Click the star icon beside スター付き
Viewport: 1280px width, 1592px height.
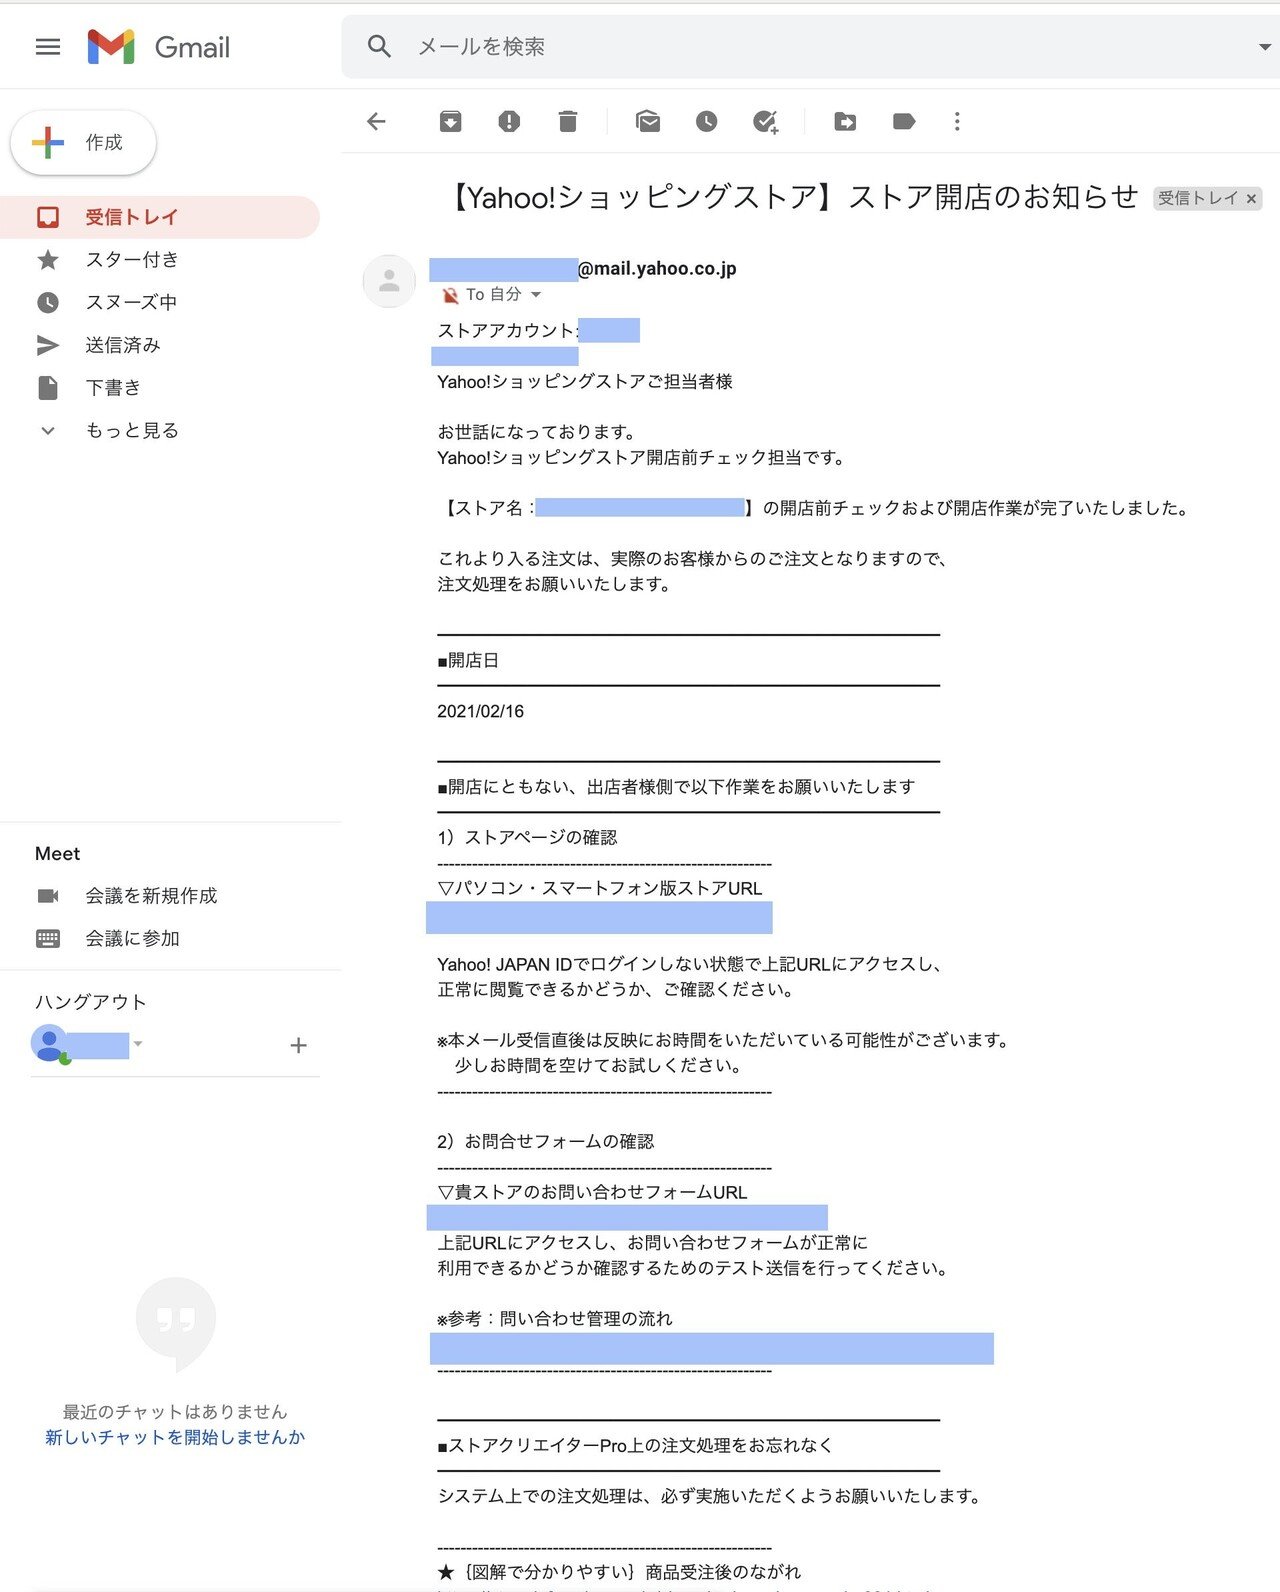tap(48, 260)
